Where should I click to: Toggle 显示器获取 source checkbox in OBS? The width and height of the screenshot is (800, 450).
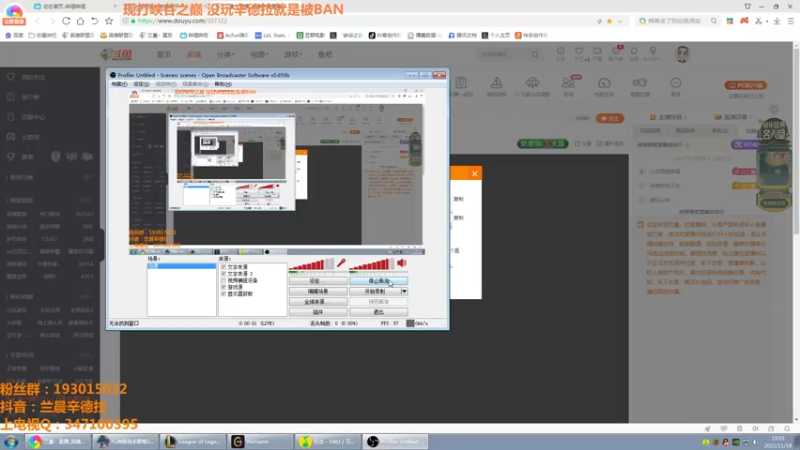(x=223, y=294)
